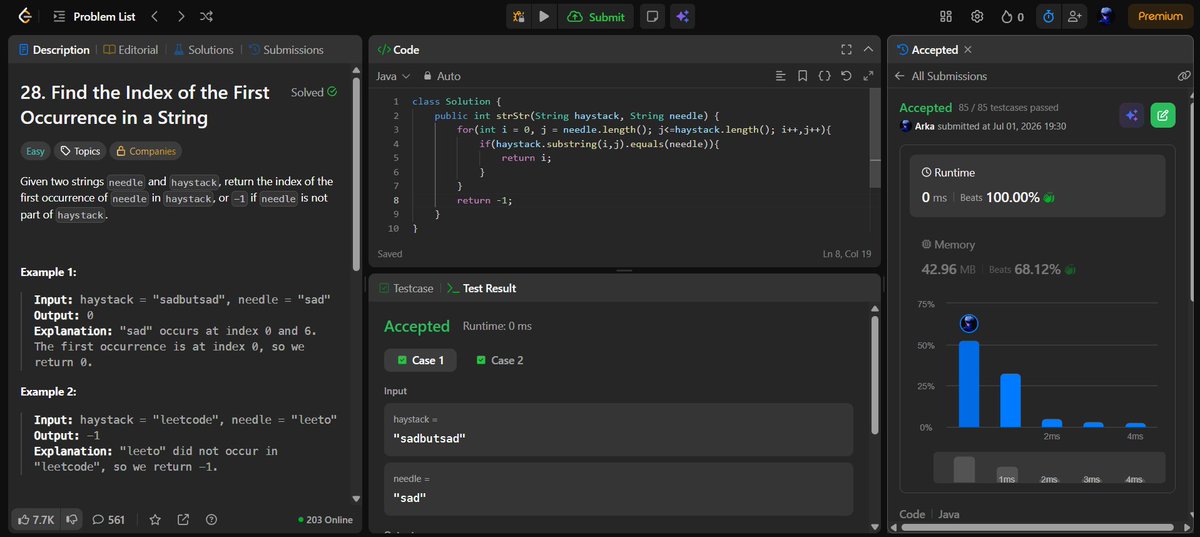Expand the Topics tag
1200x537 pixels.
click(x=80, y=151)
